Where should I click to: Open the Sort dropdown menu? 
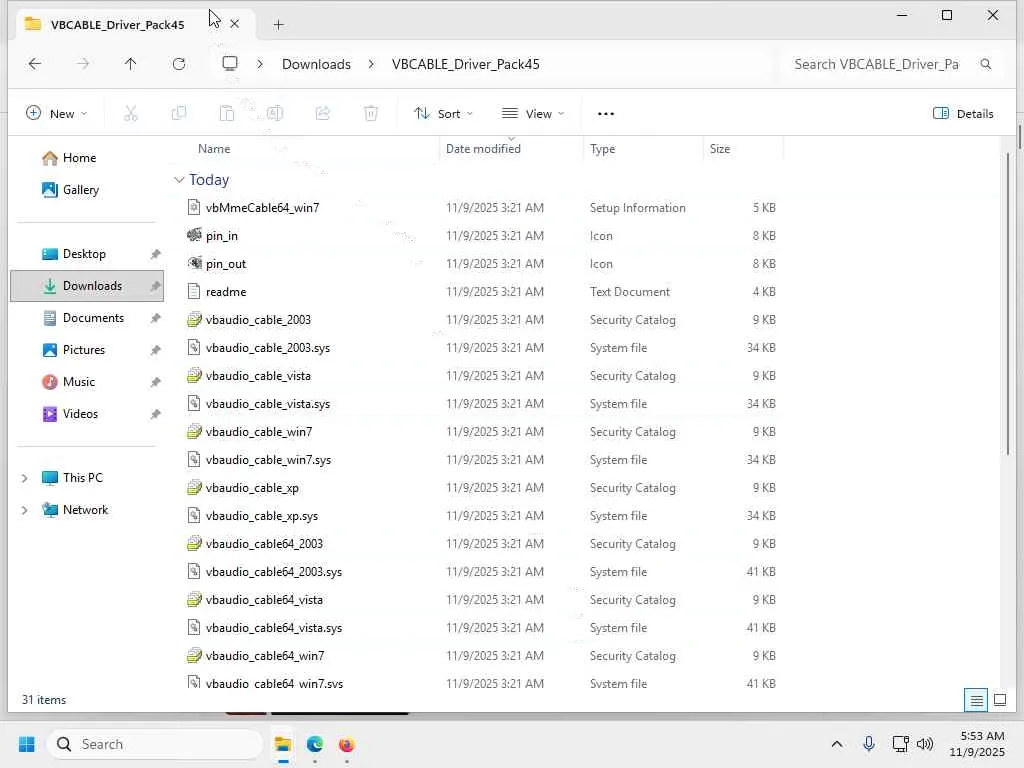pyautogui.click(x=444, y=114)
